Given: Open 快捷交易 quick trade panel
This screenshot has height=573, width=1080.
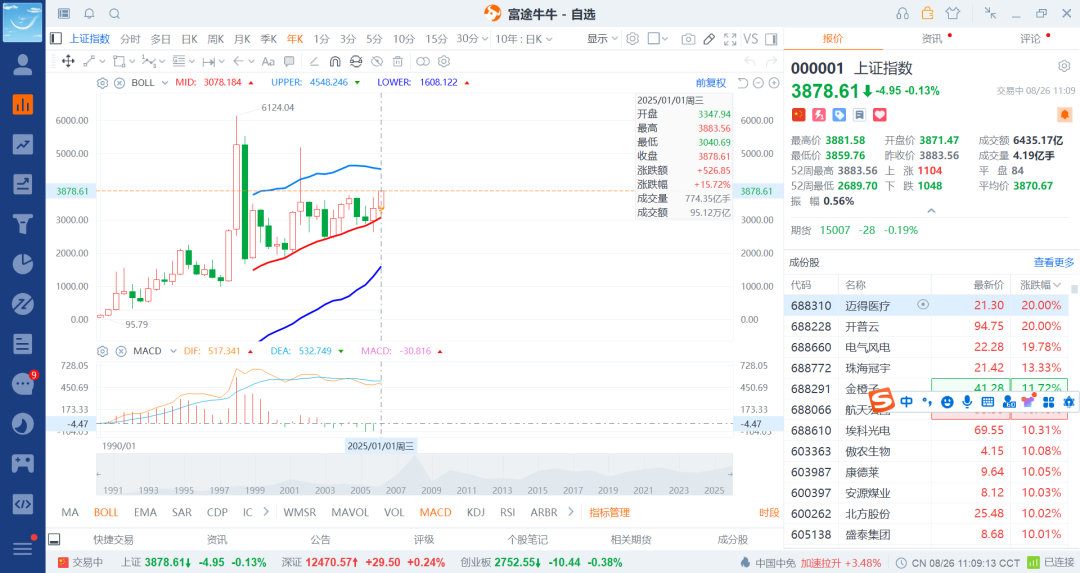Looking at the screenshot, I should pyautogui.click(x=113, y=539).
